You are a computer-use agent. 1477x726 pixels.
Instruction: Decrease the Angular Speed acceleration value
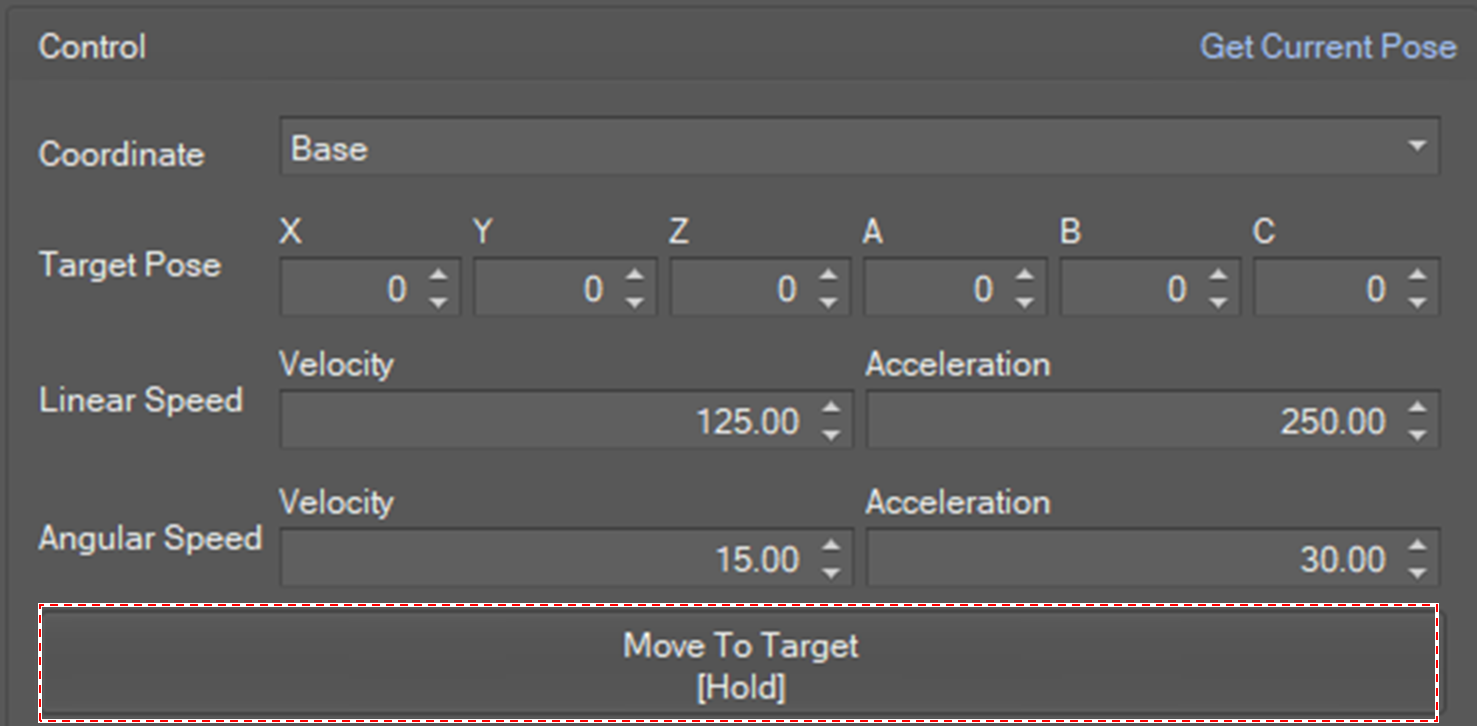1416,572
